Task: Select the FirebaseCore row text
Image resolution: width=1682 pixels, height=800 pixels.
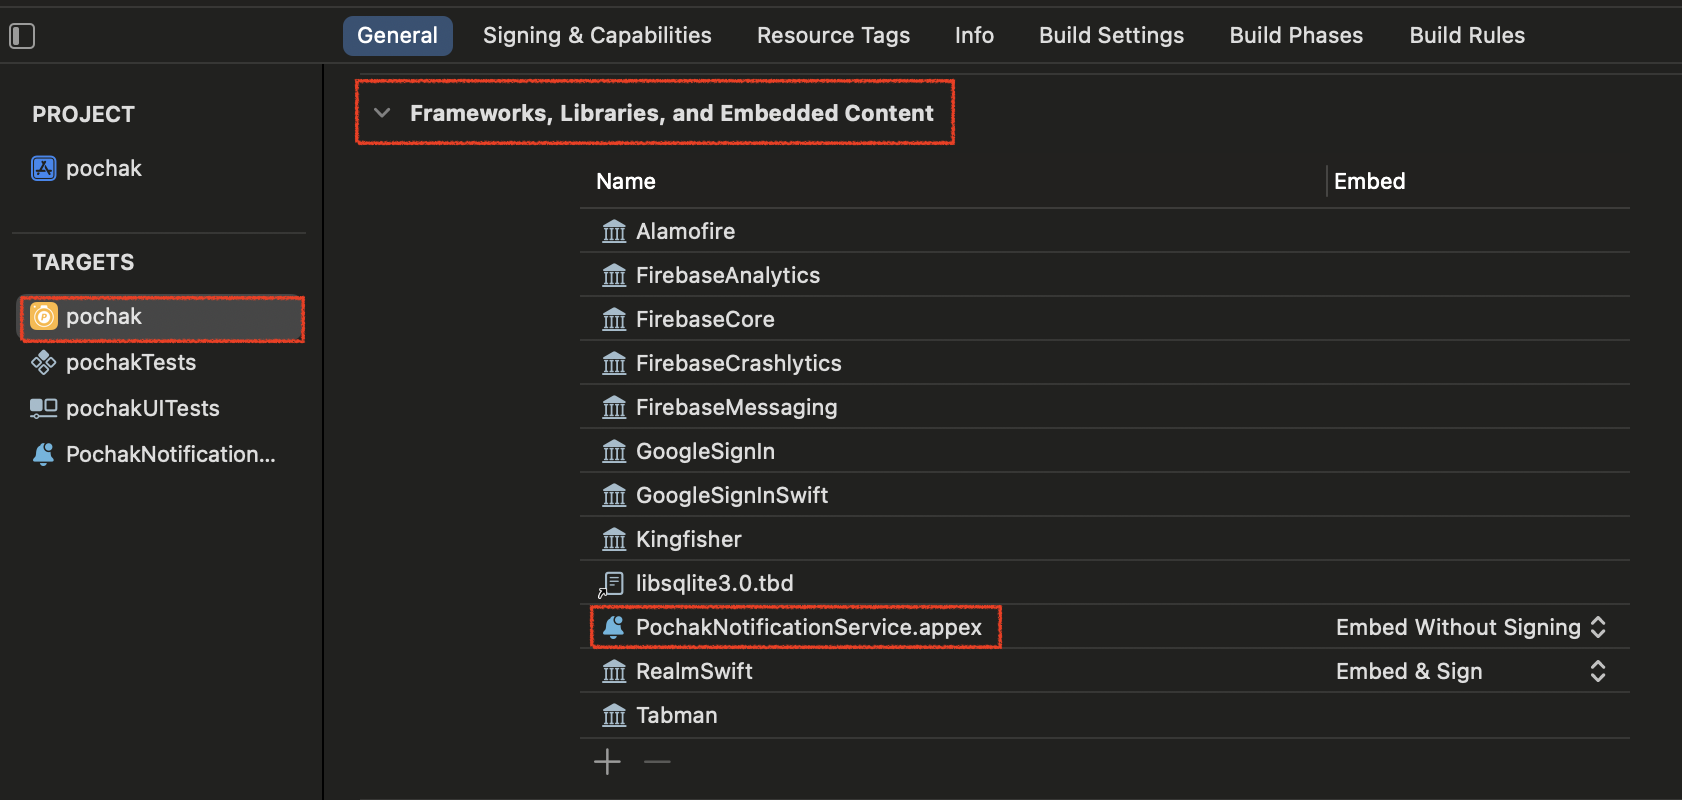Action: pyautogui.click(x=705, y=319)
